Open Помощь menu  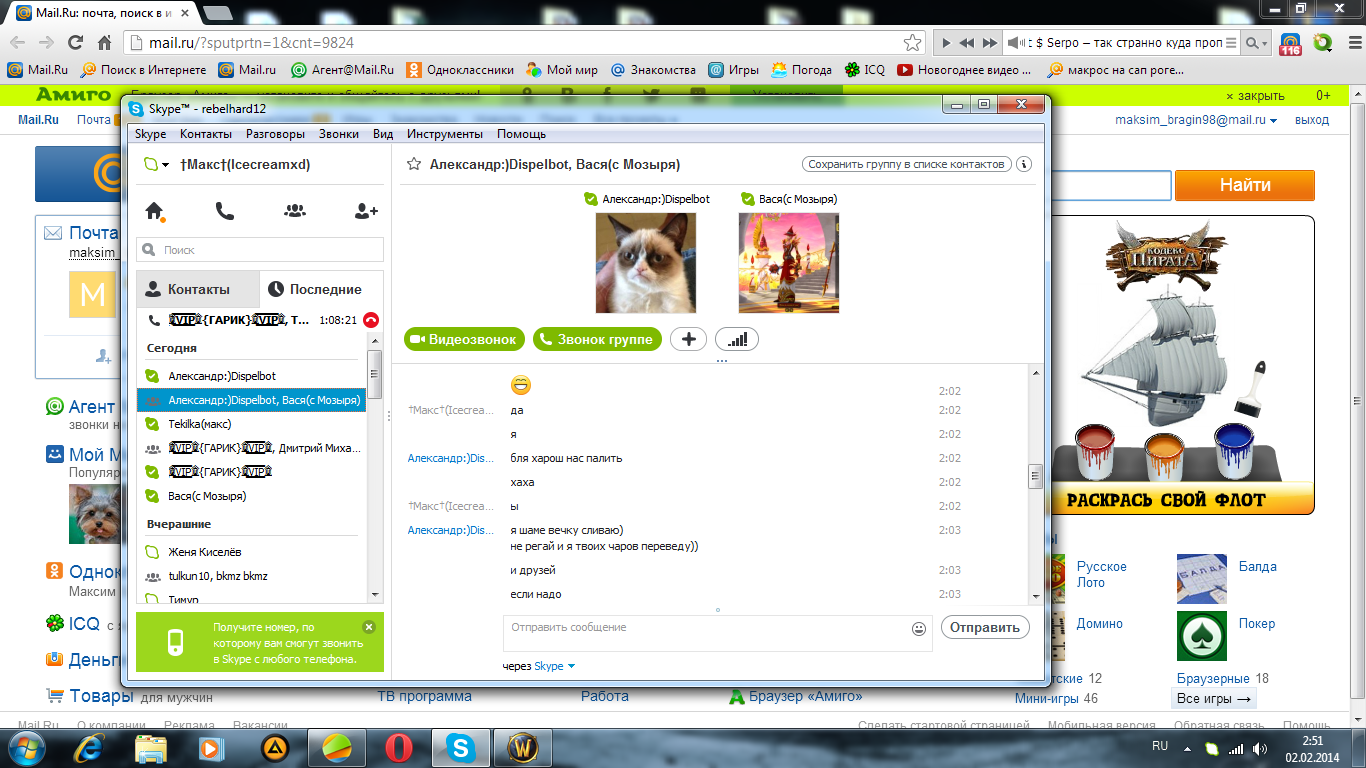tap(522, 134)
